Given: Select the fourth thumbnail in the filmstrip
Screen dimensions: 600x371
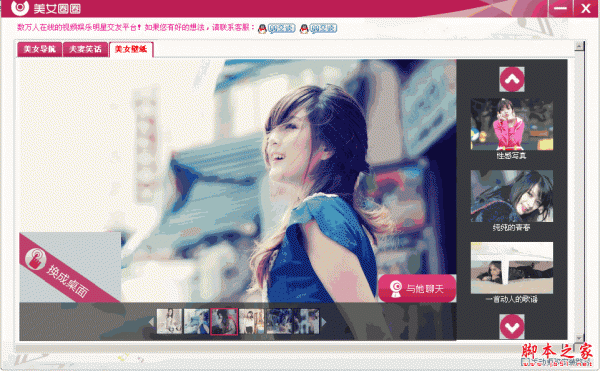Looking at the screenshot, I should pyautogui.click(x=251, y=321).
